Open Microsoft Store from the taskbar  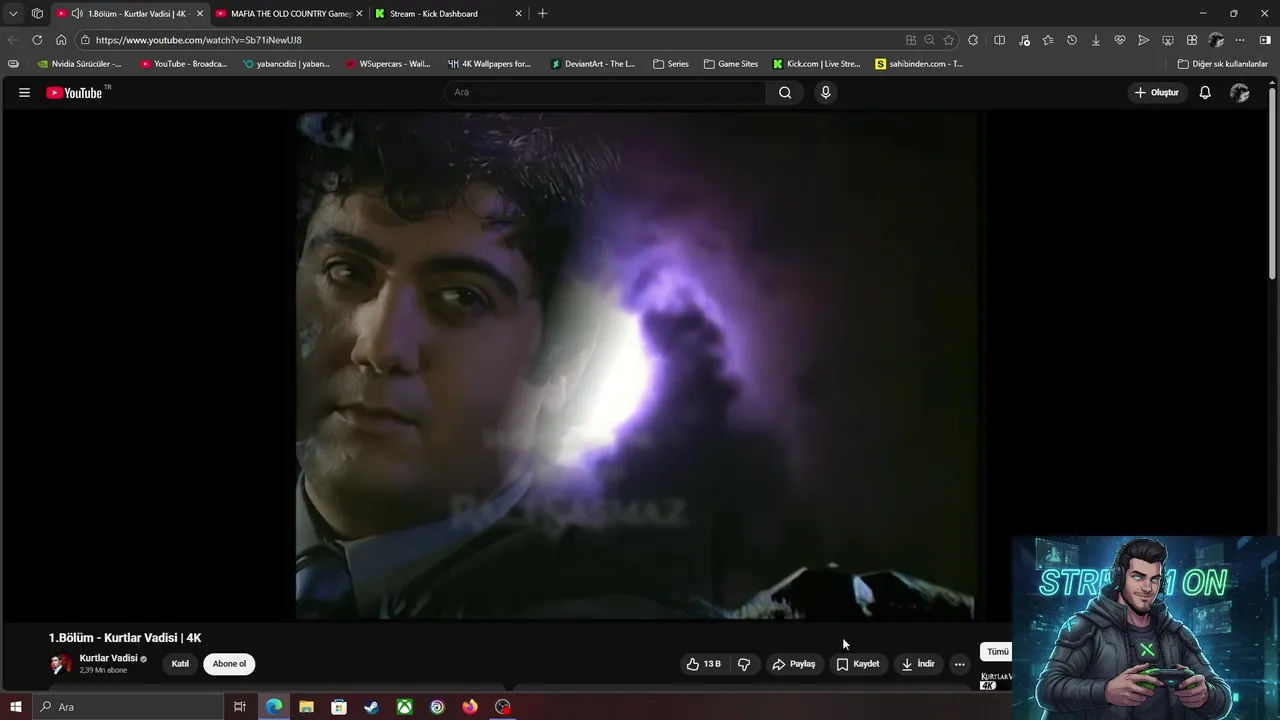pos(339,707)
